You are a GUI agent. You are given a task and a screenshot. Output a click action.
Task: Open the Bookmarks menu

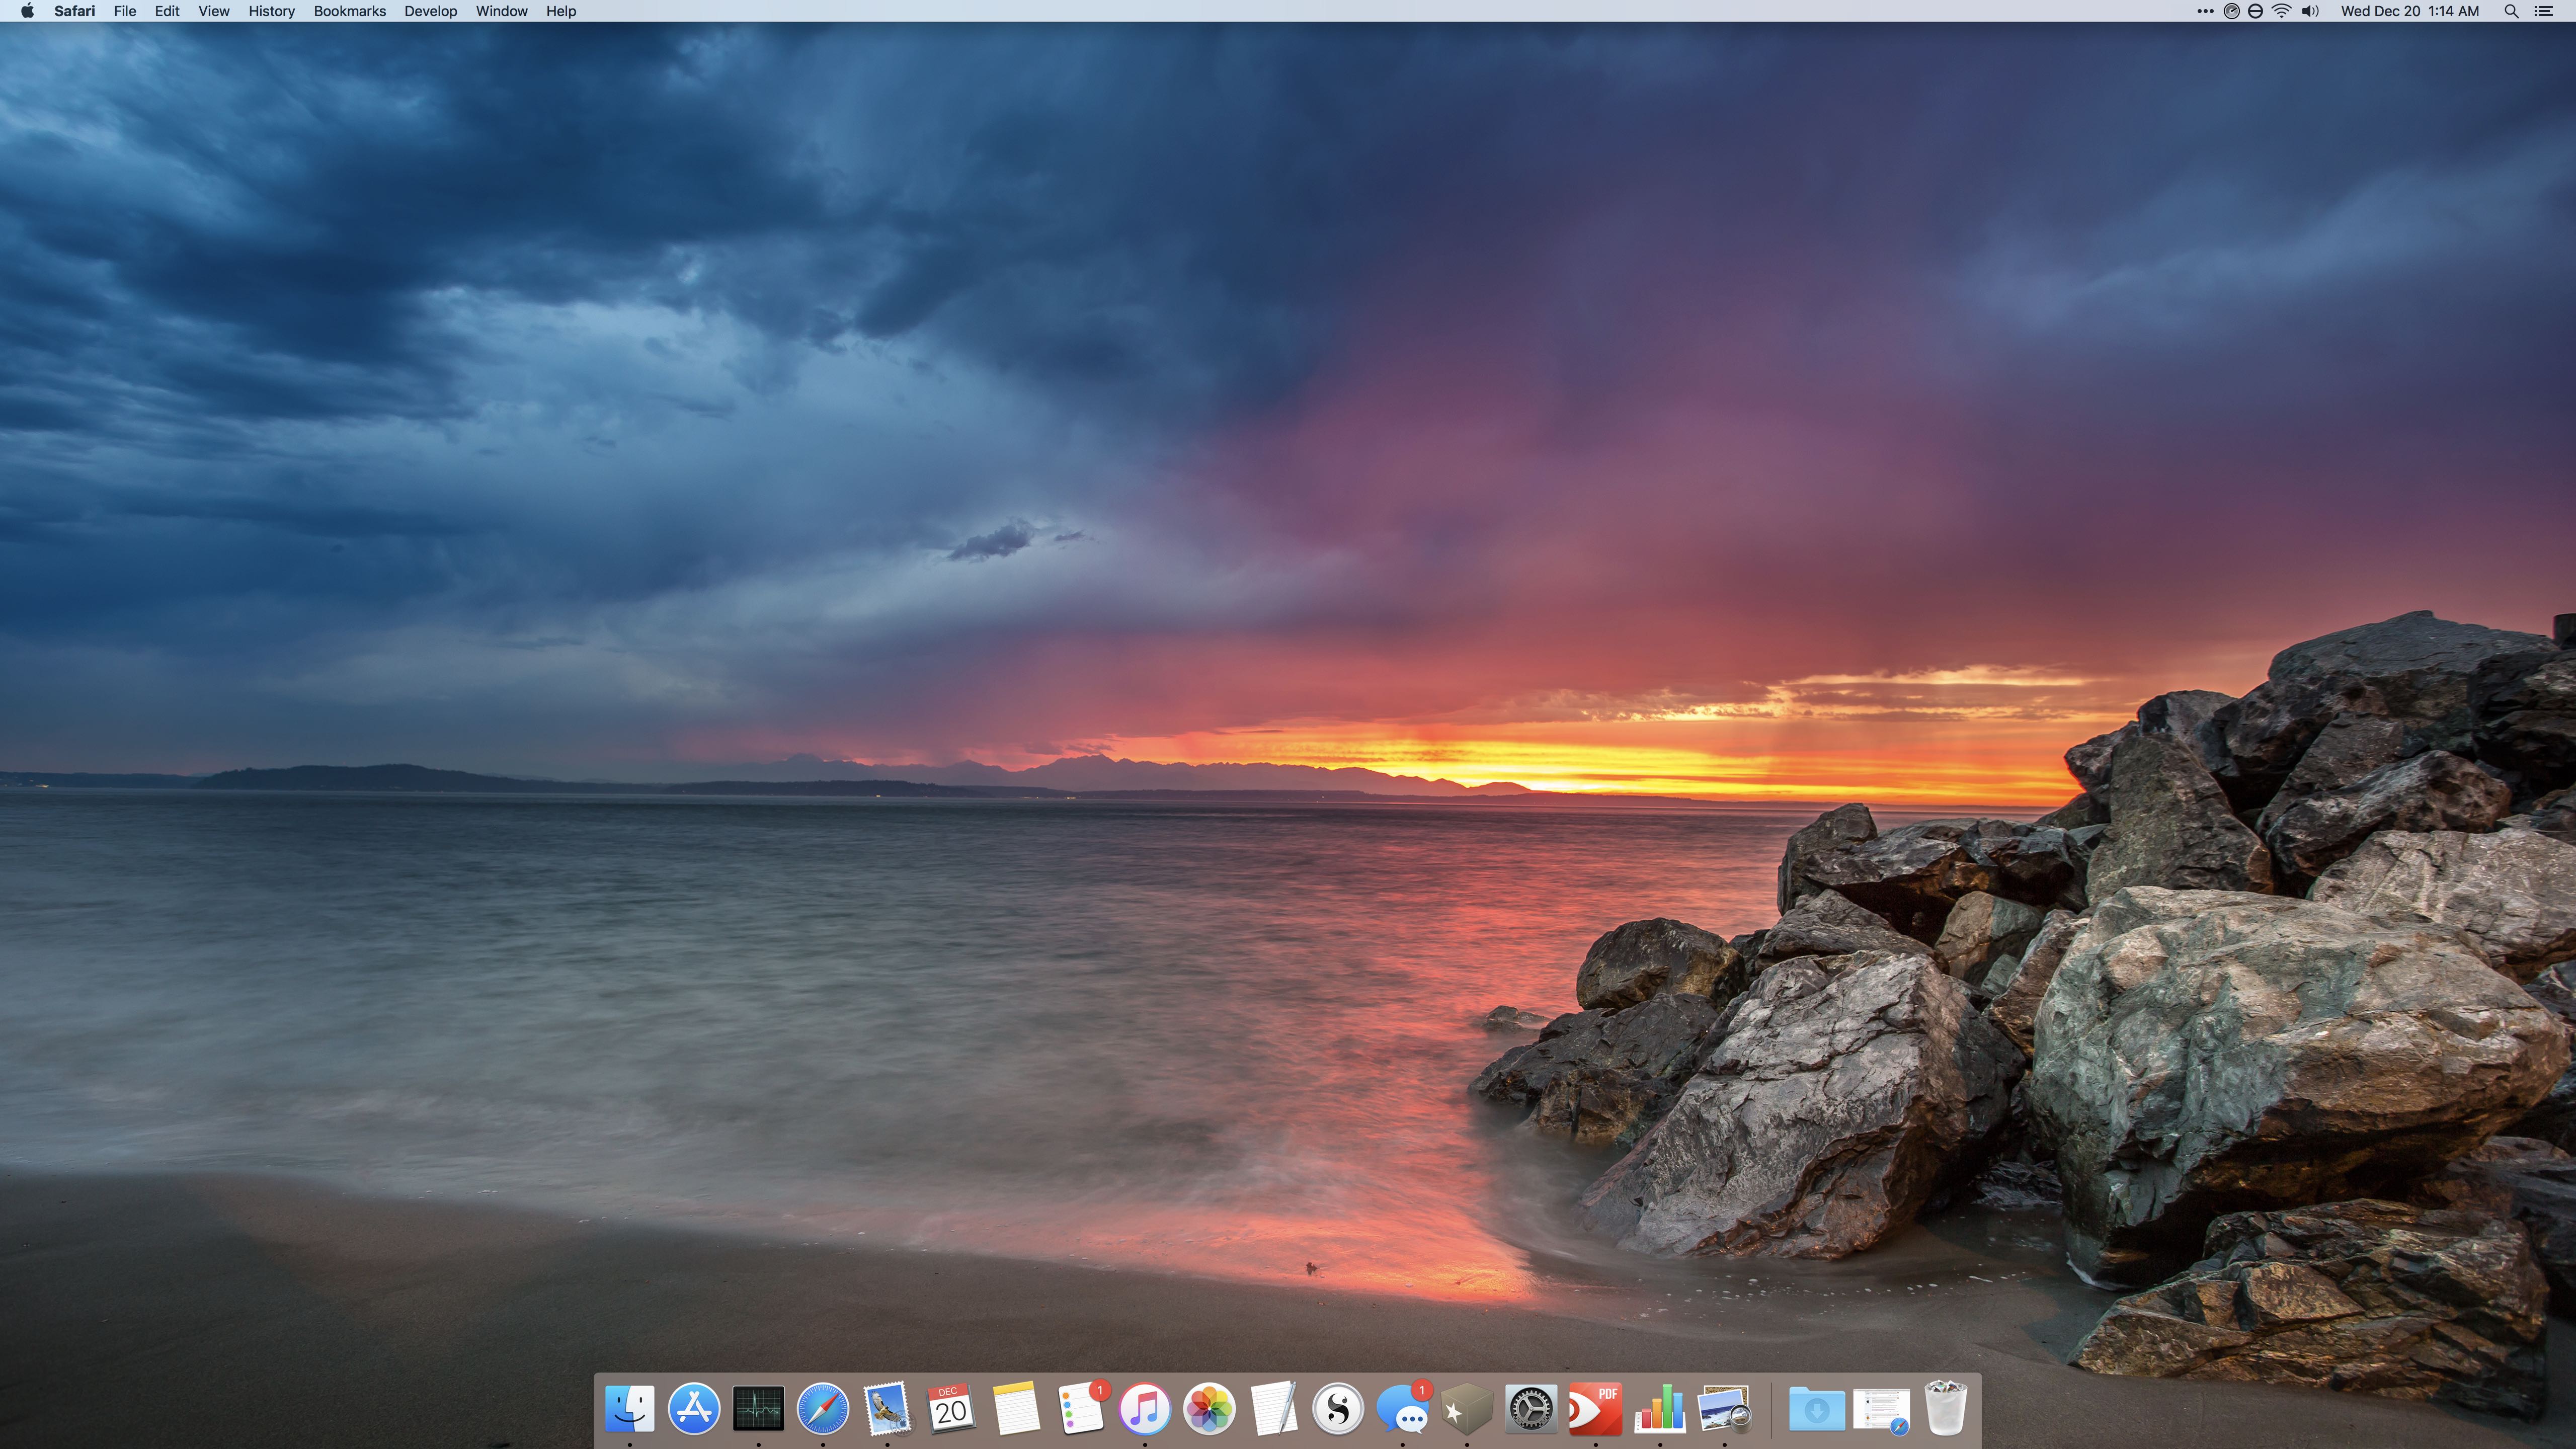[350, 11]
